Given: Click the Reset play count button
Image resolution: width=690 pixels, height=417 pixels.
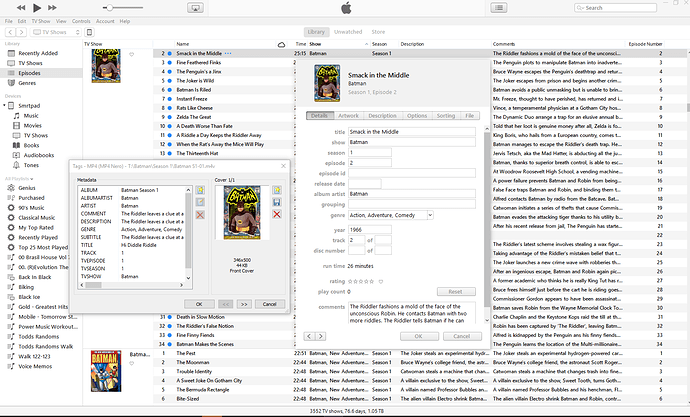Looking at the screenshot, I should click(x=456, y=292).
